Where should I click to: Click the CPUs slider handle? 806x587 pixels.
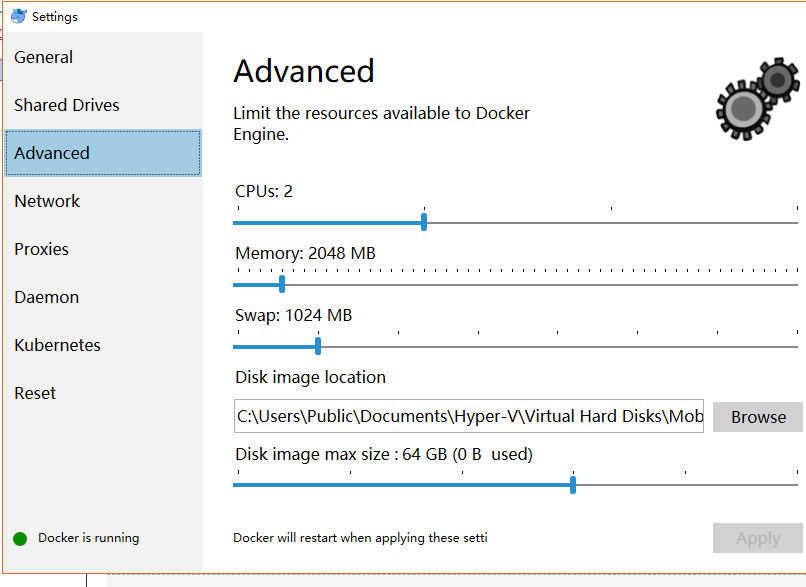pyautogui.click(x=424, y=223)
